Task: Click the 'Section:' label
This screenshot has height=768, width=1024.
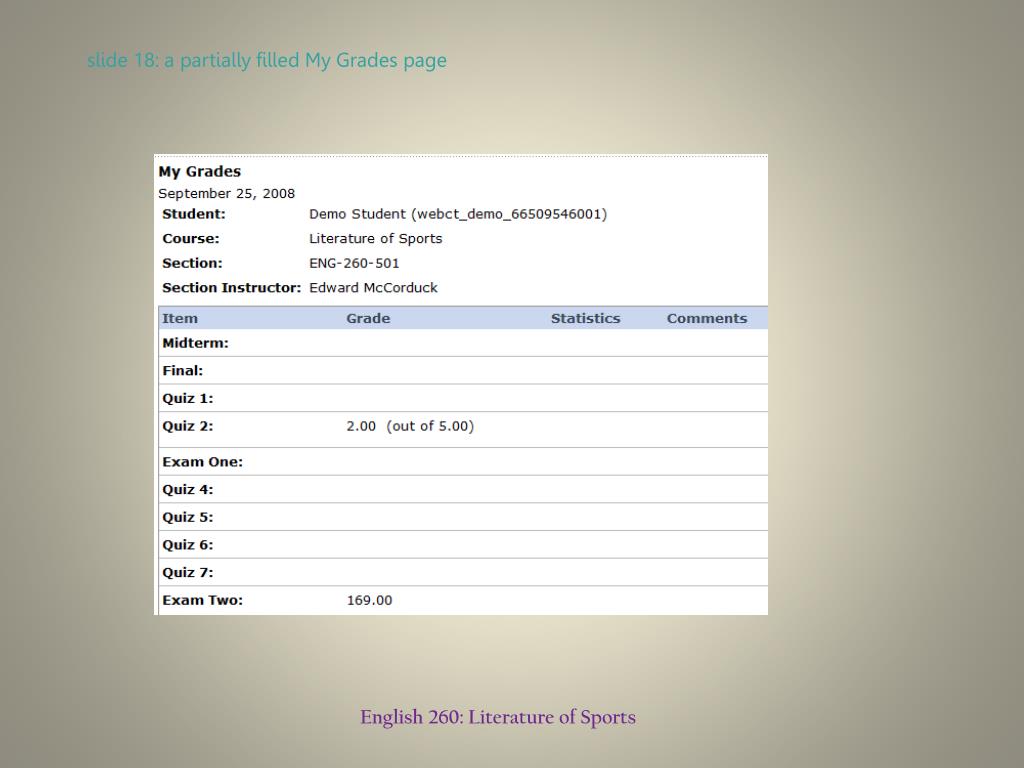Action: 192,263
